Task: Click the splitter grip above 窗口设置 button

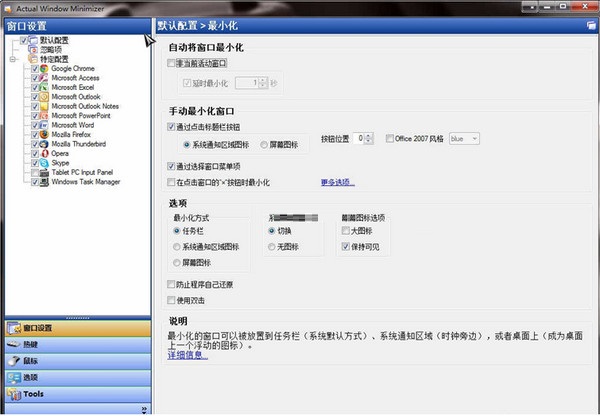Action: [78, 318]
